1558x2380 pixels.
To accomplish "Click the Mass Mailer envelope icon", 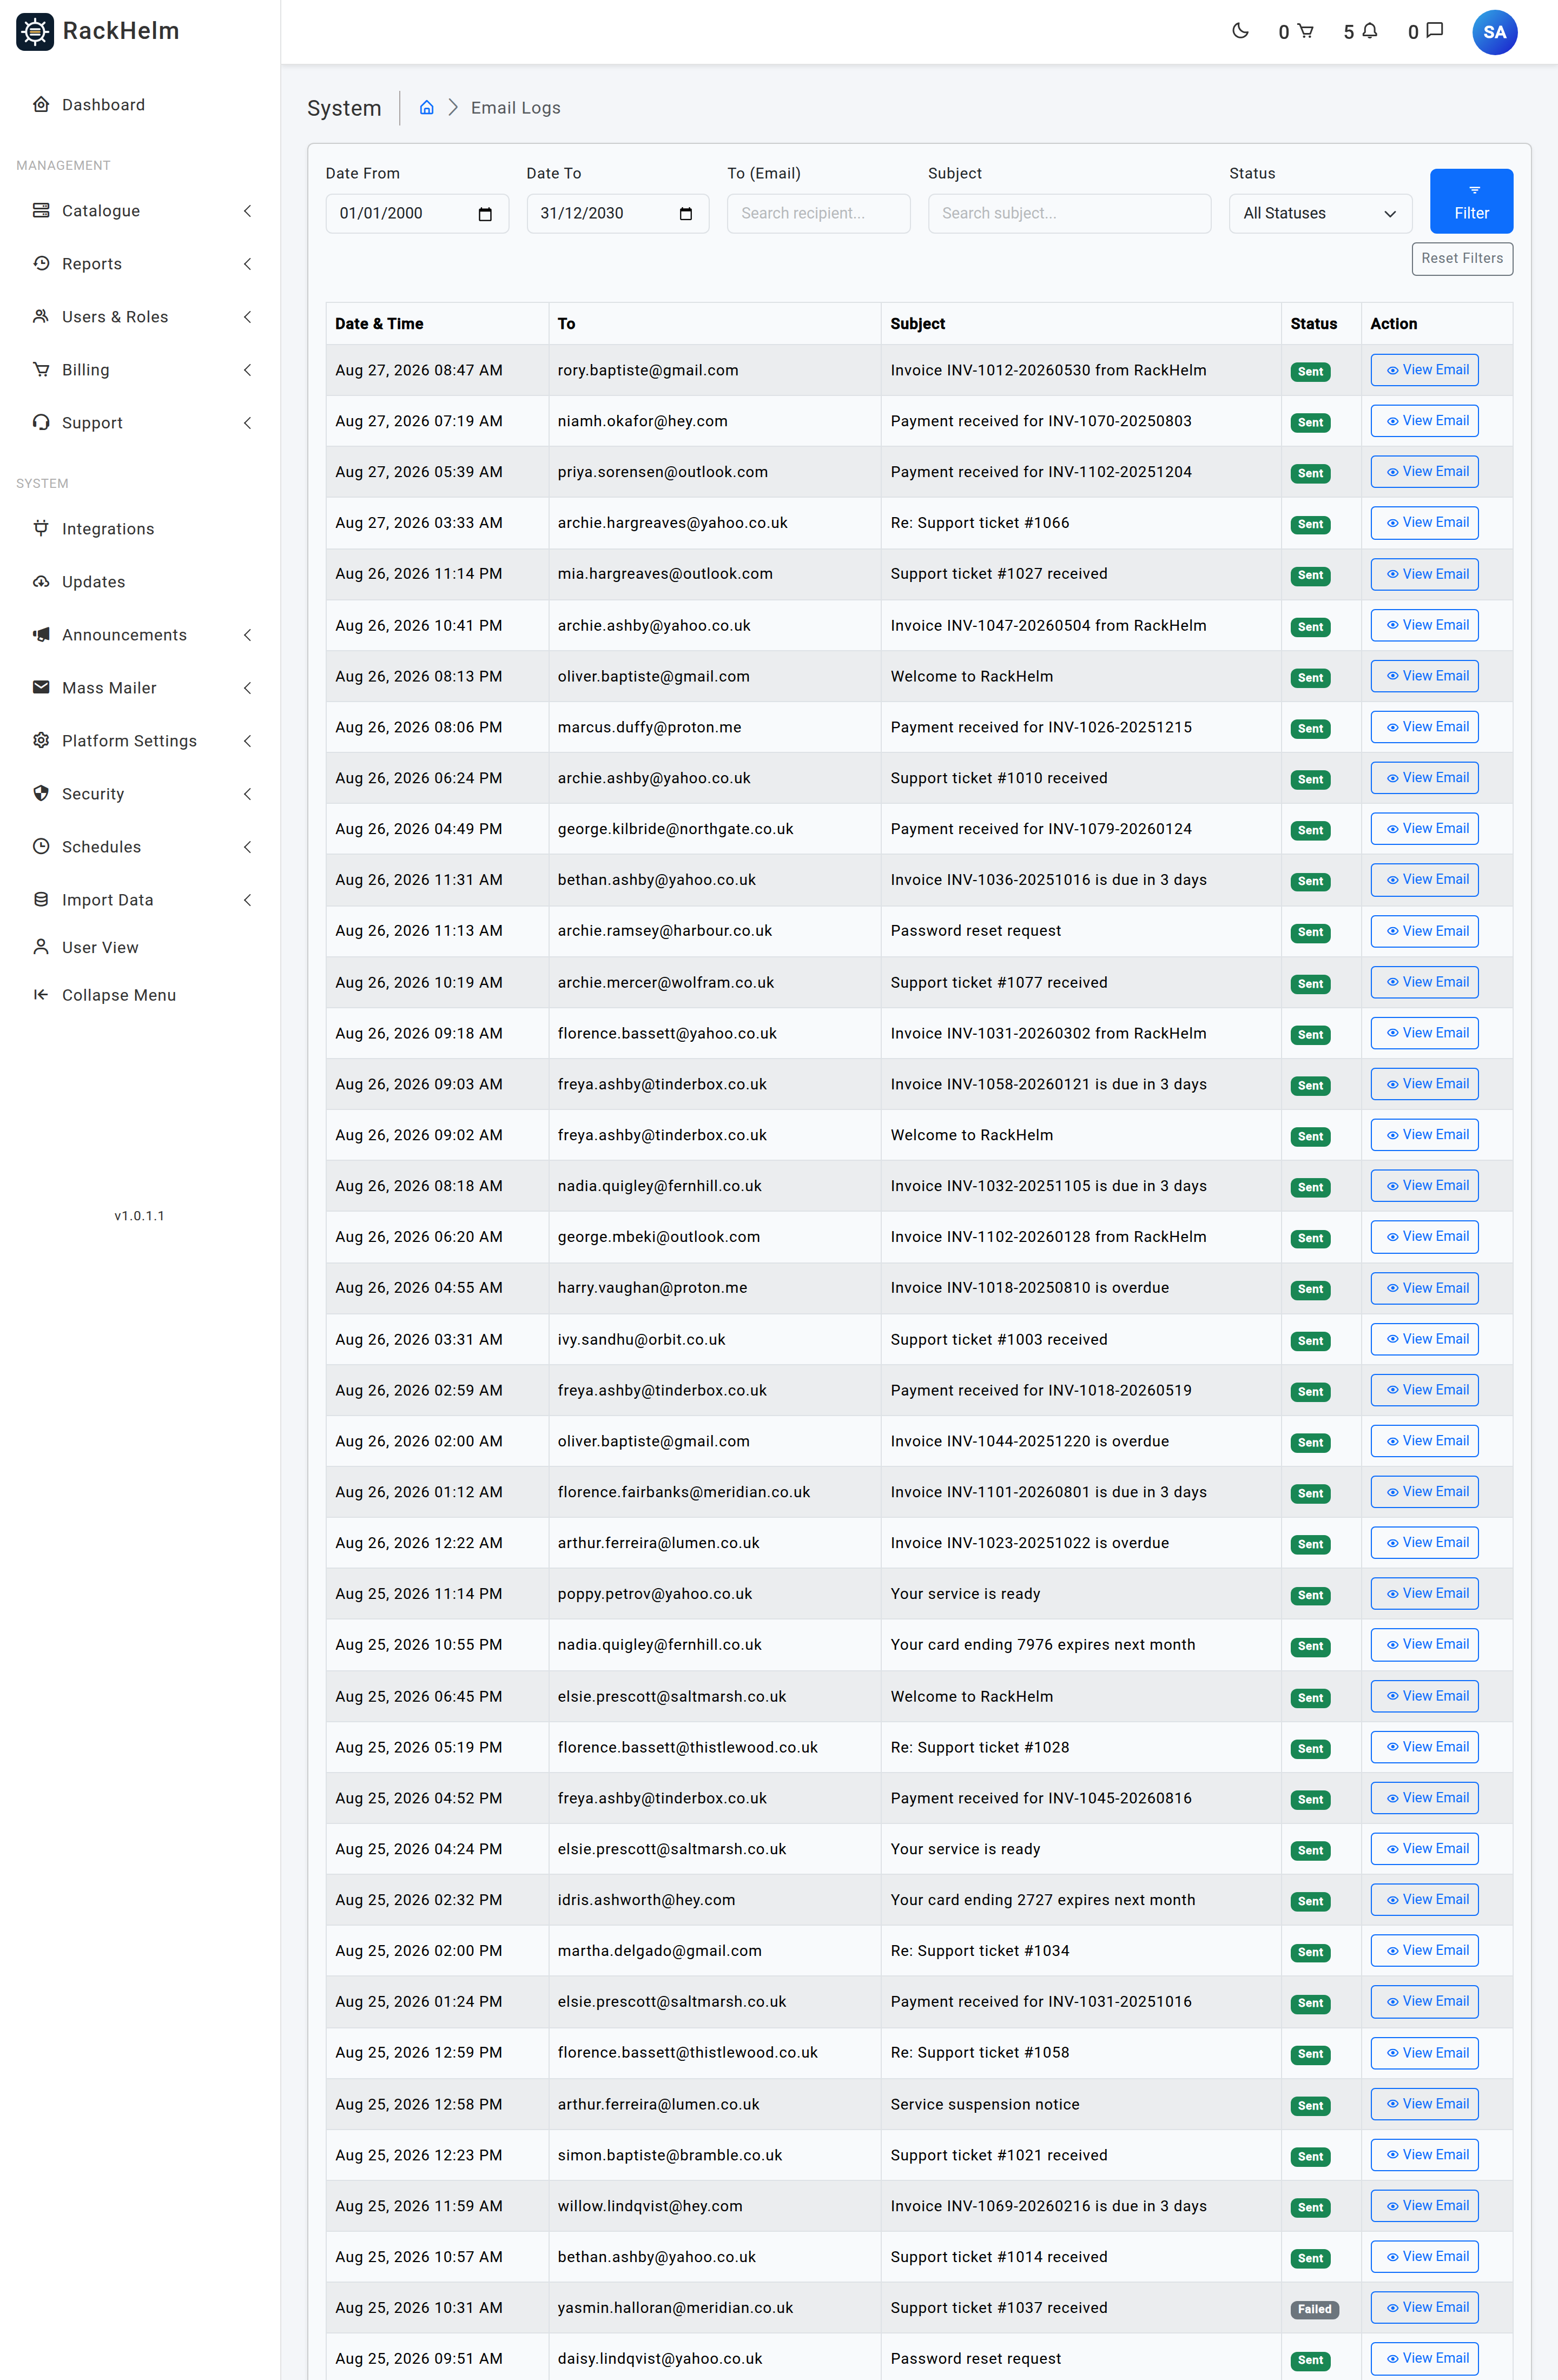I will pos(41,687).
